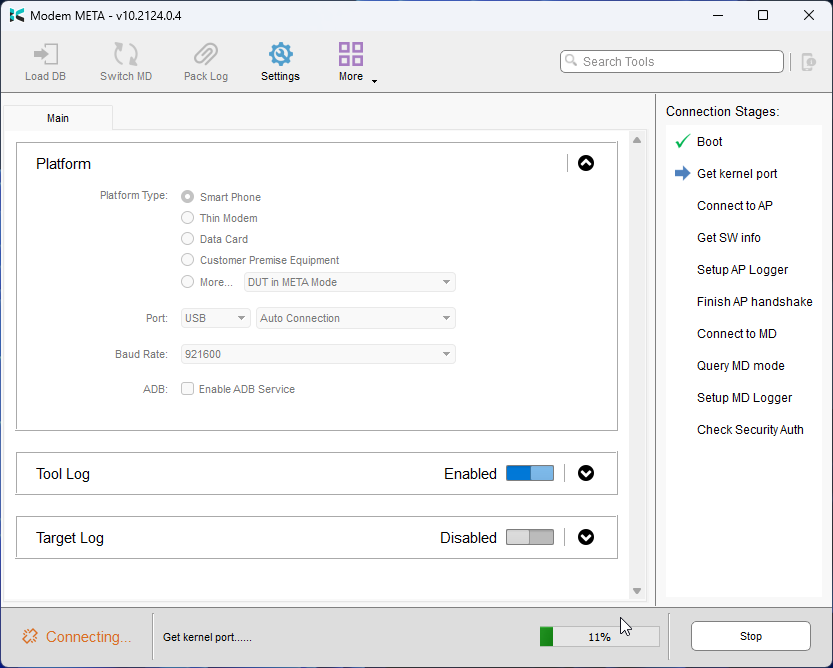Click the blue arrow beside Get kernel port

pyautogui.click(x=681, y=173)
